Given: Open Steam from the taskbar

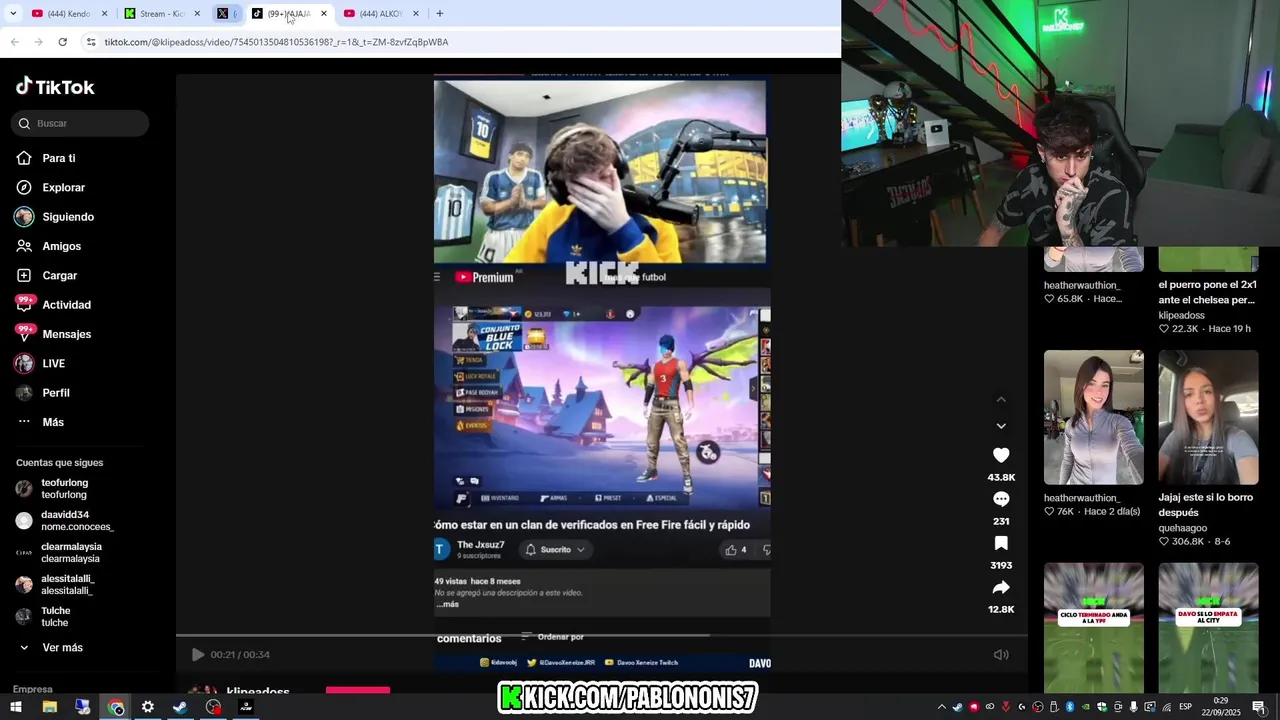Looking at the screenshot, I should pyautogui.click(x=180, y=707).
